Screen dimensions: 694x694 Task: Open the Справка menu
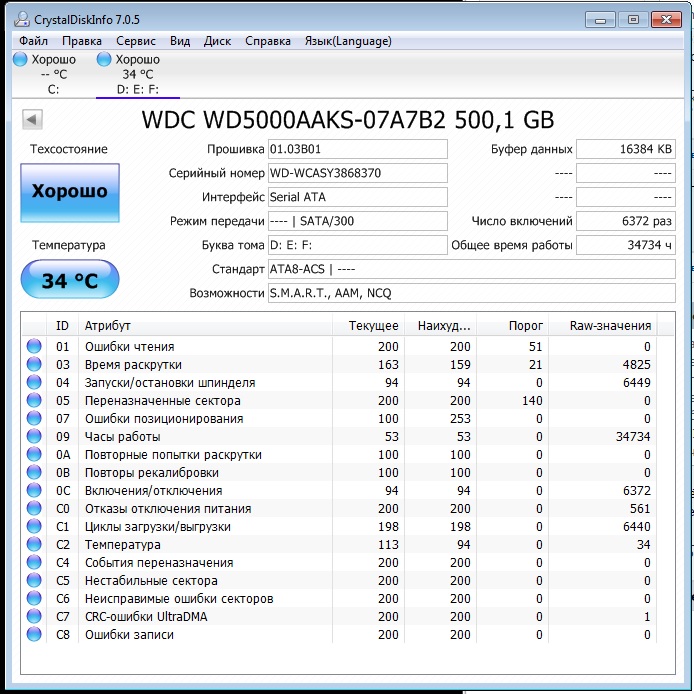click(x=268, y=41)
